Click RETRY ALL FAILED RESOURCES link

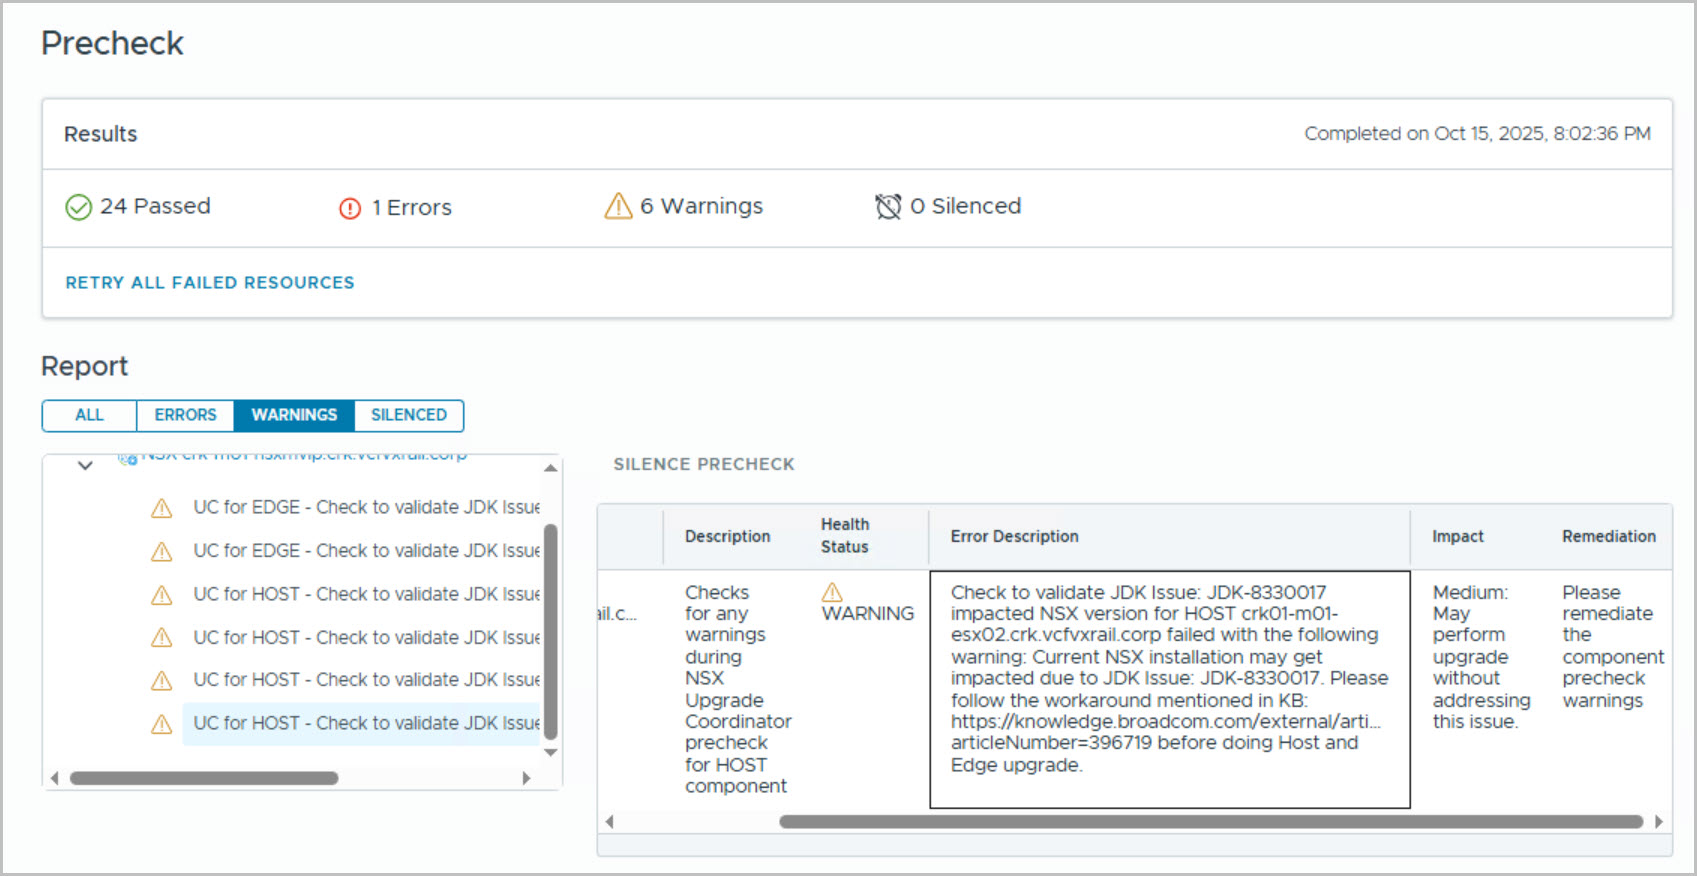point(210,283)
